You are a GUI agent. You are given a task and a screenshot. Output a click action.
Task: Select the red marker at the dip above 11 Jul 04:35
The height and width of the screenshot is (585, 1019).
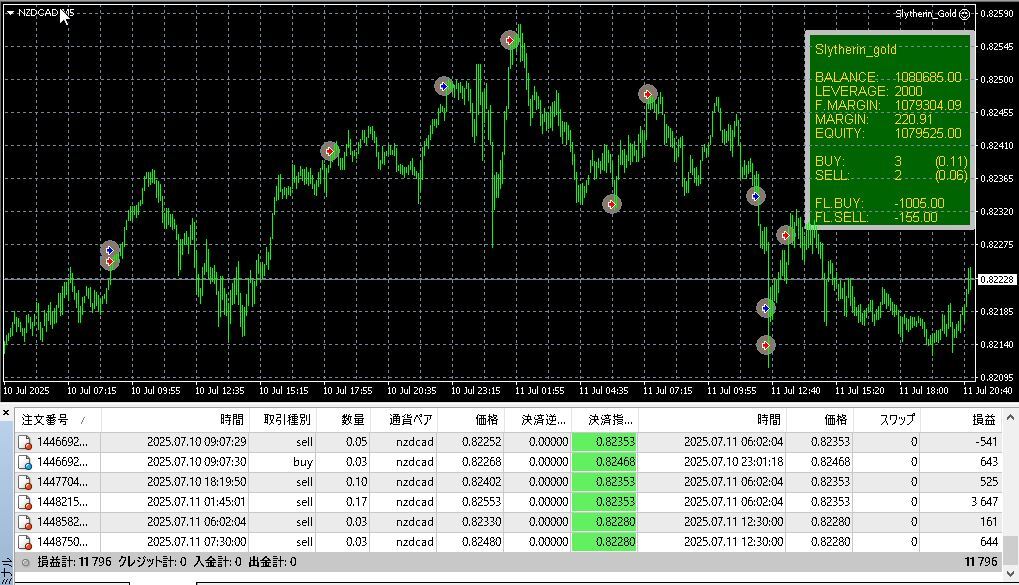tap(612, 204)
